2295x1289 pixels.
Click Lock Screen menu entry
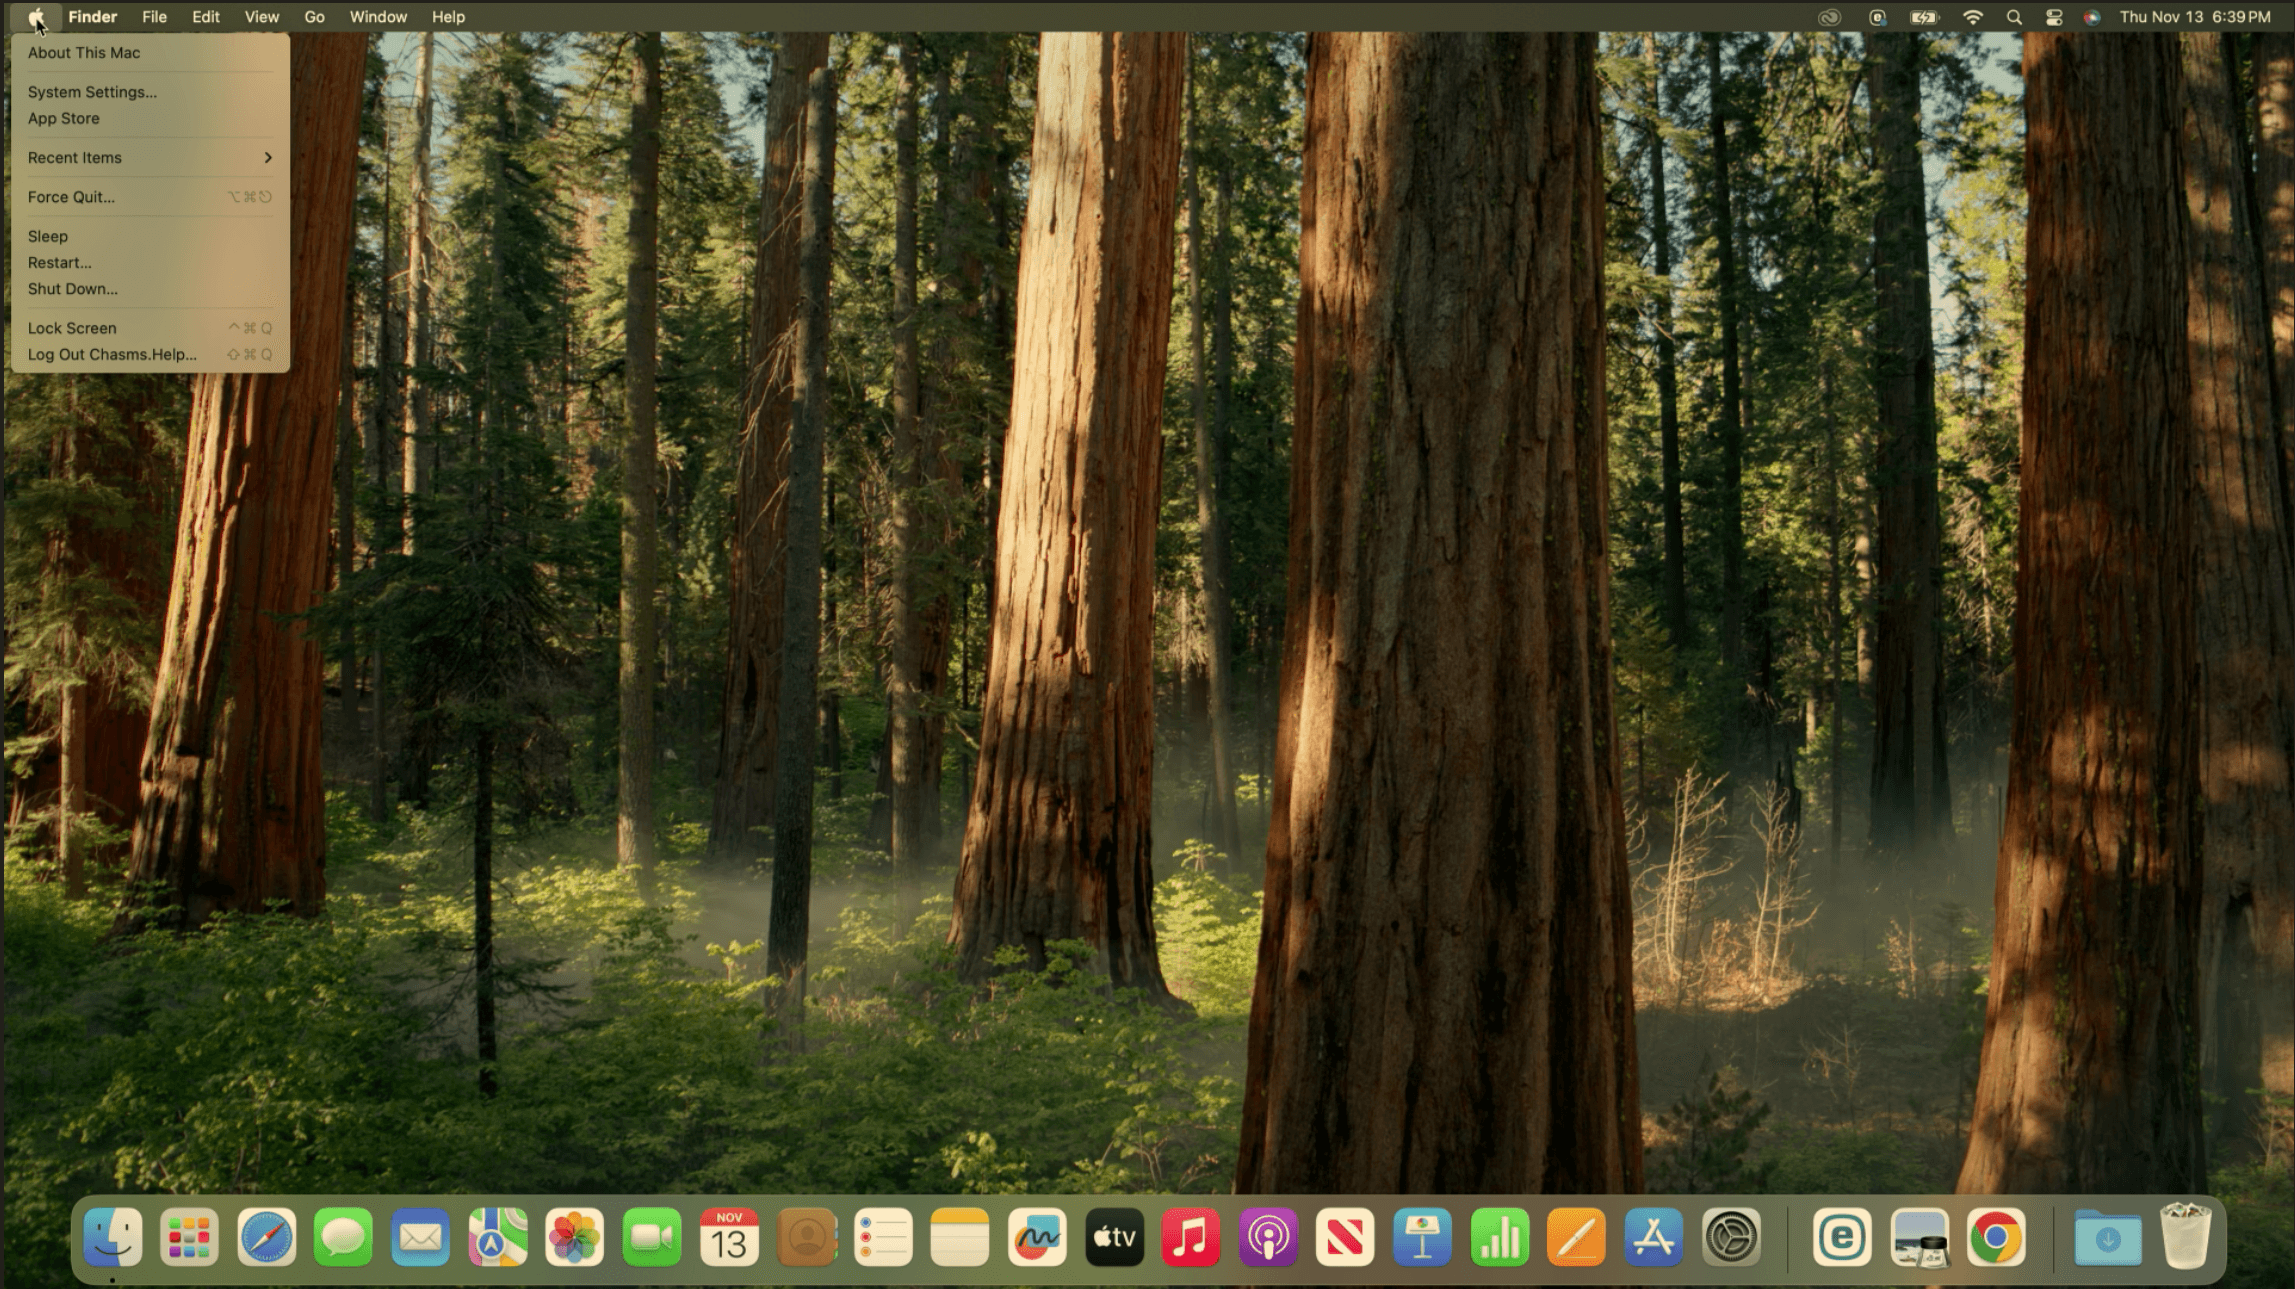(72, 328)
